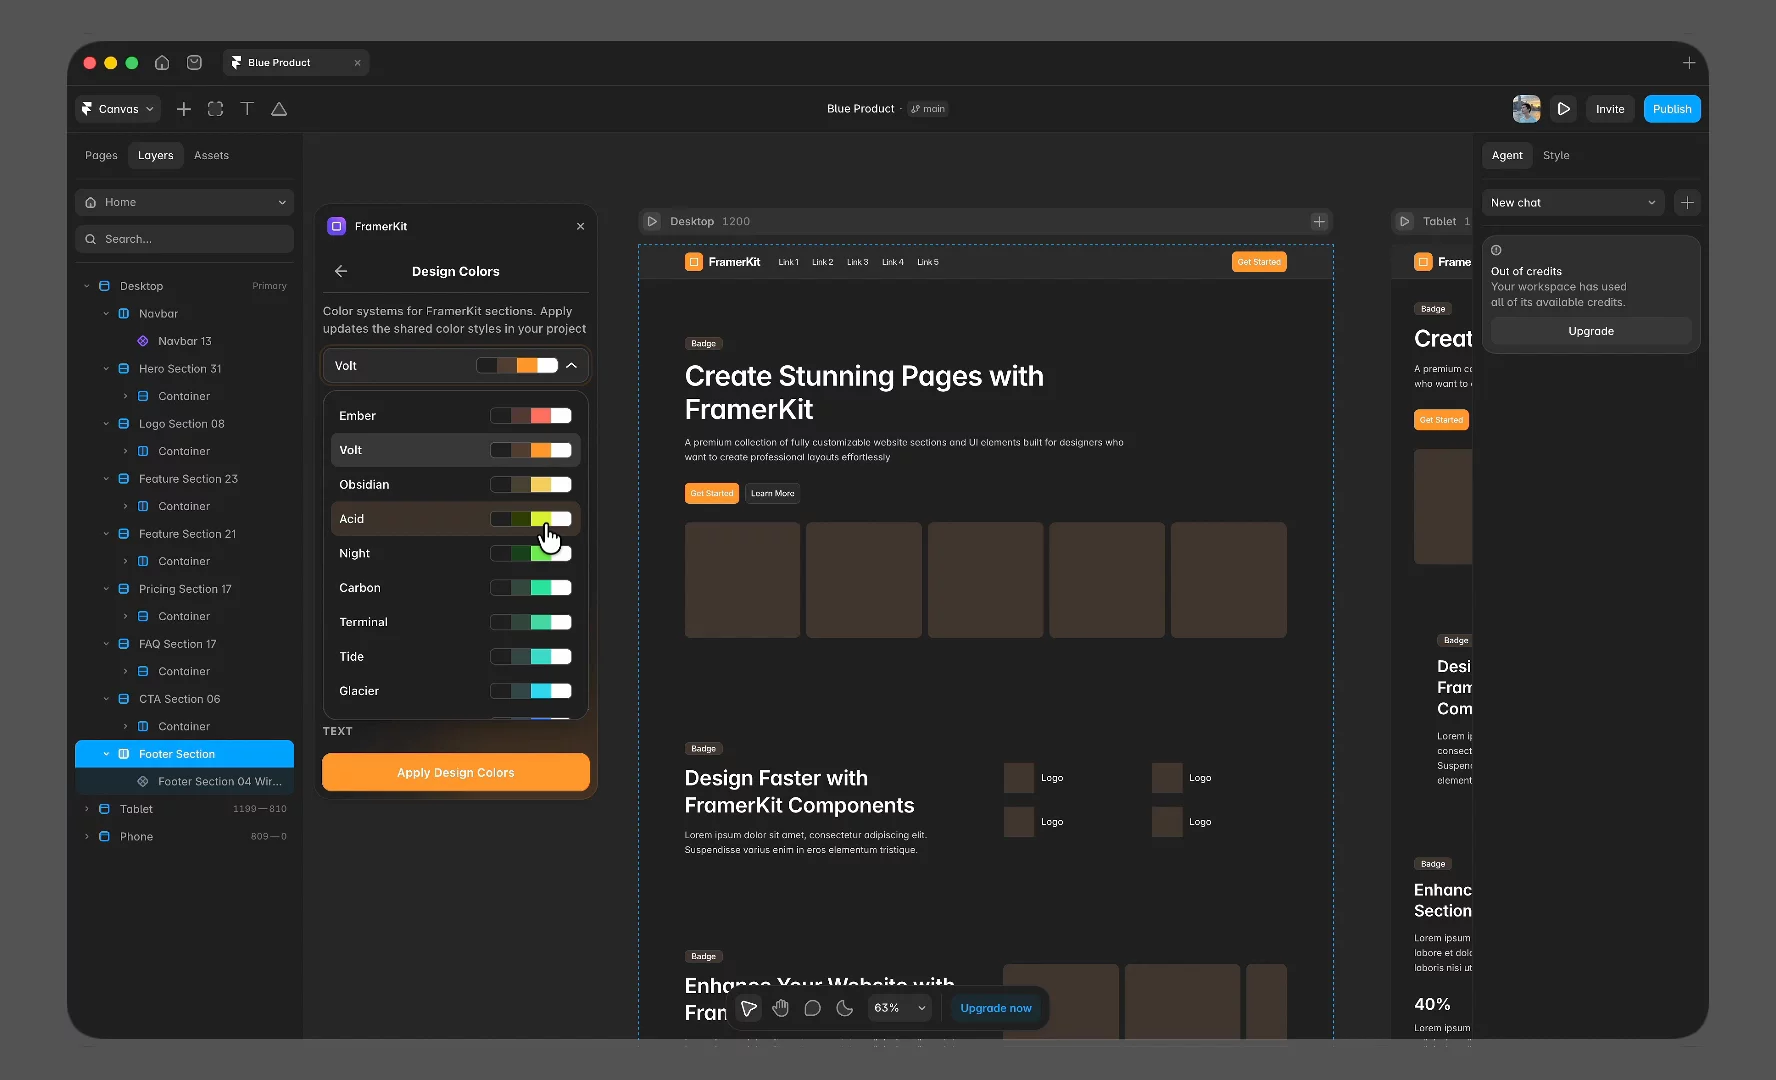Select the Blue Product file tab
Viewport: 1776px width, 1080px height.
pyautogui.click(x=296, y=62)
